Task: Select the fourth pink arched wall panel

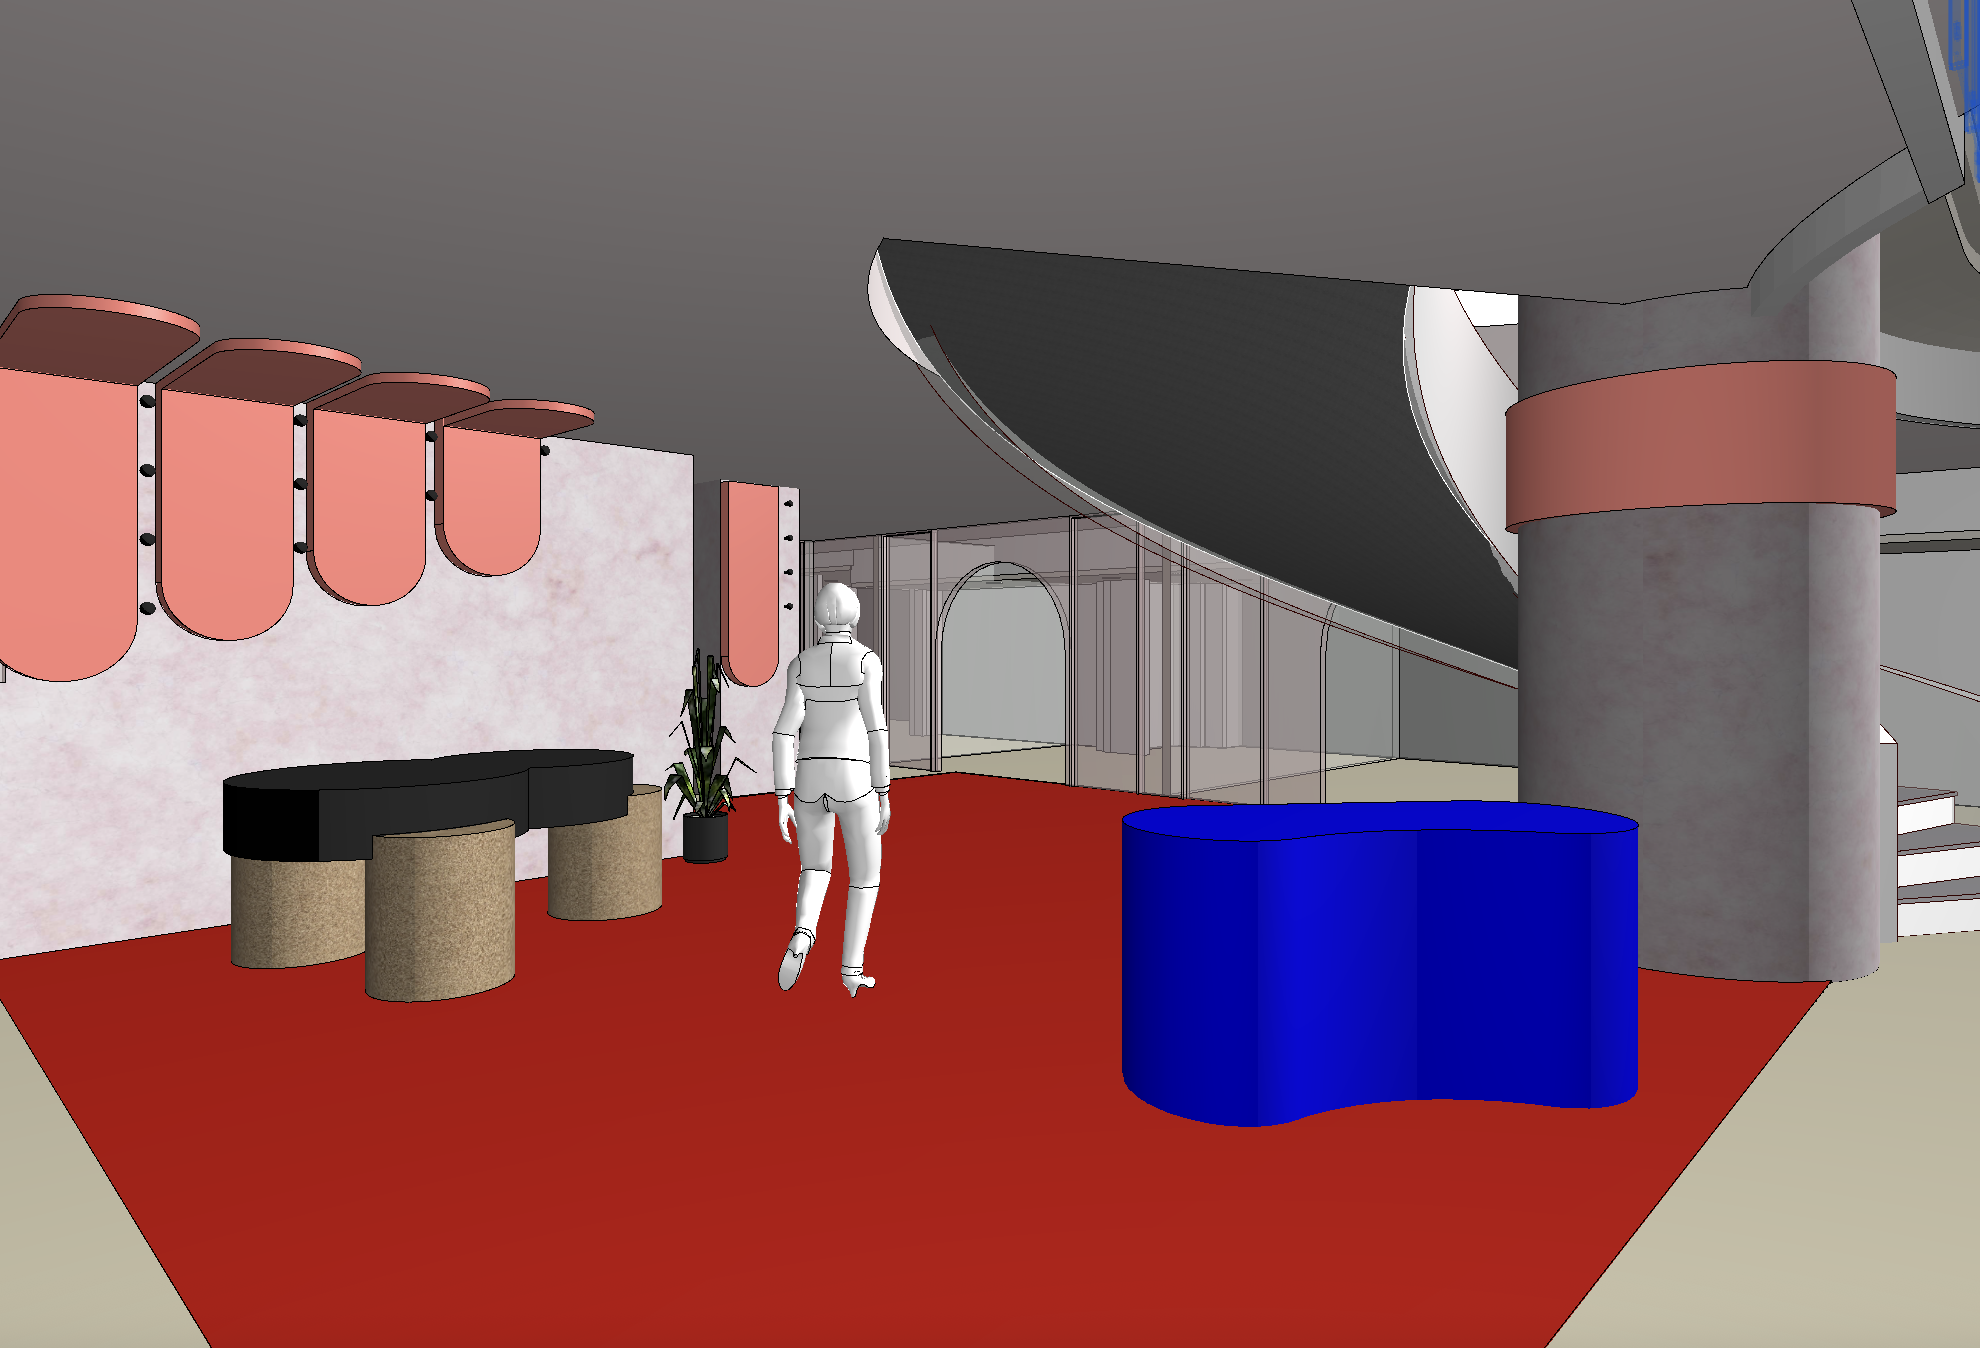Action: click(x=490, y=495)
